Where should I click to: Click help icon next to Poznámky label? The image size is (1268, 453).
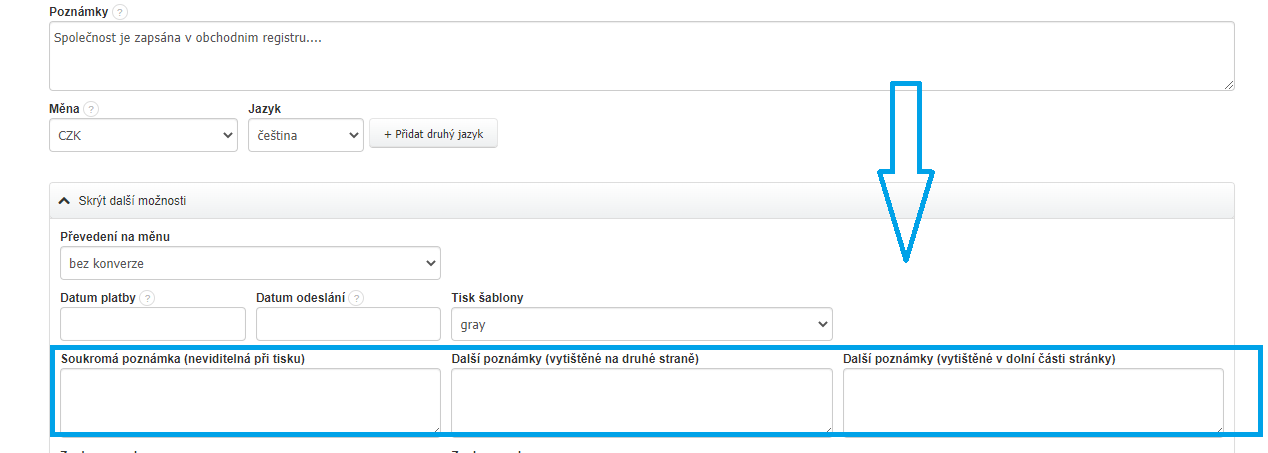[120, 12]
